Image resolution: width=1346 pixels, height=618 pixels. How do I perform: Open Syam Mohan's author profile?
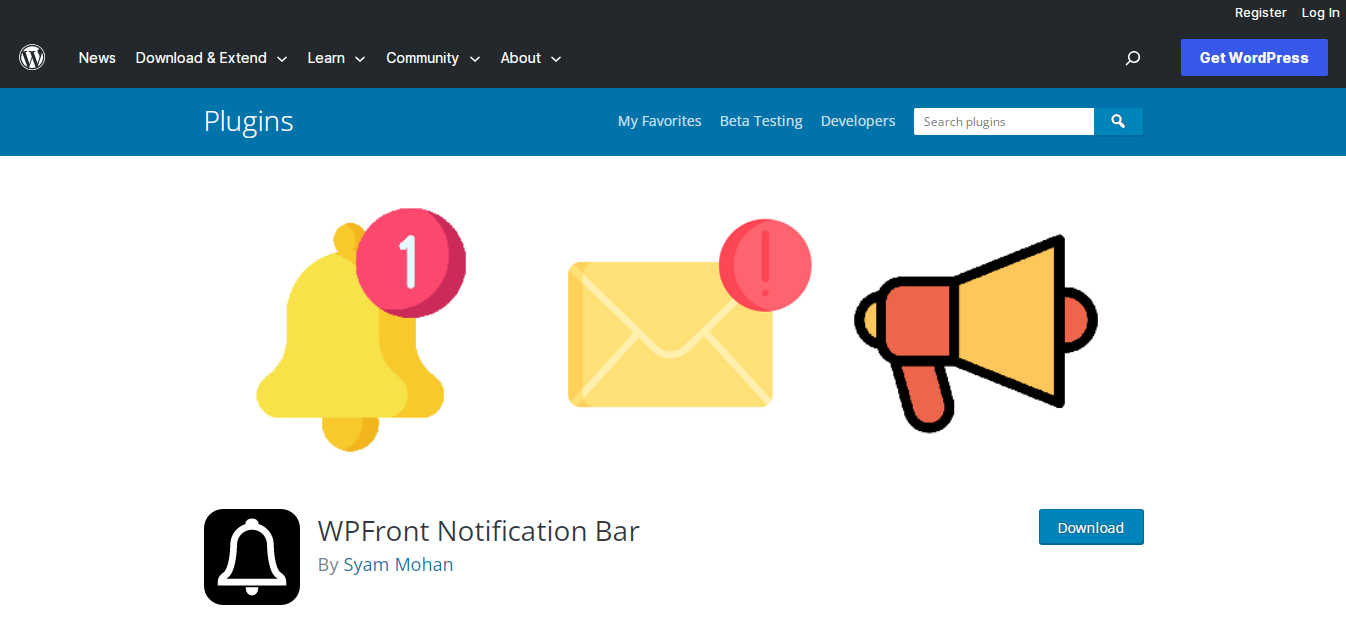pyautogui.click(x=398, y=564)
